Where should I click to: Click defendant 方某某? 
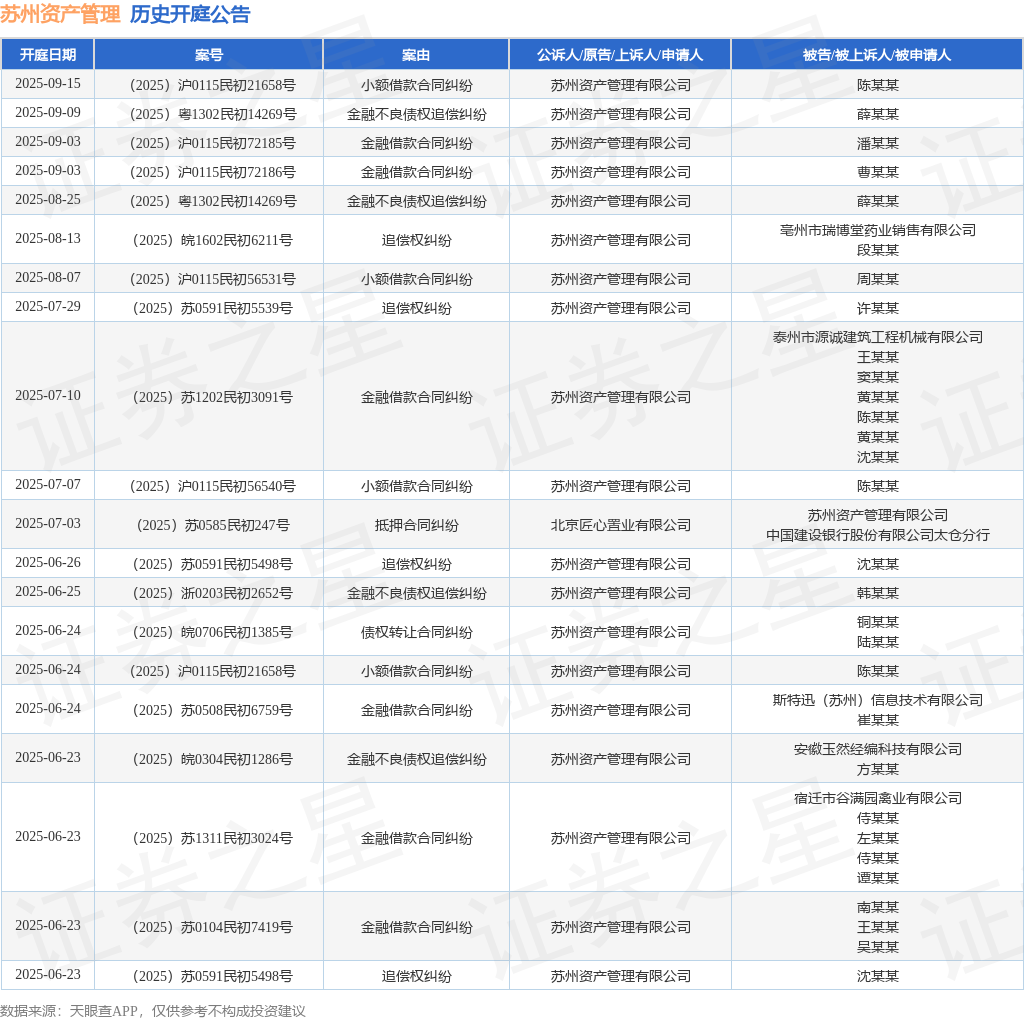point(878,769)
